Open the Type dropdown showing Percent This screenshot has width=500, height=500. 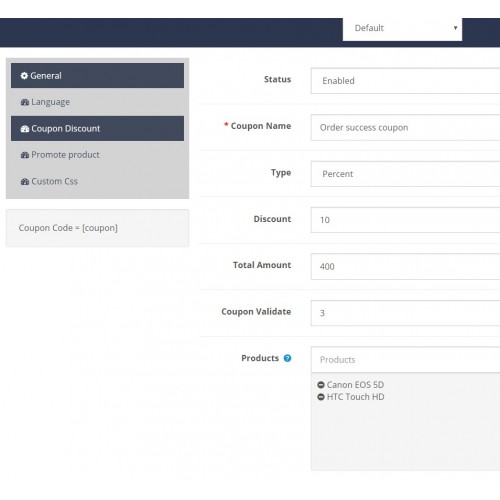(405, 174)
